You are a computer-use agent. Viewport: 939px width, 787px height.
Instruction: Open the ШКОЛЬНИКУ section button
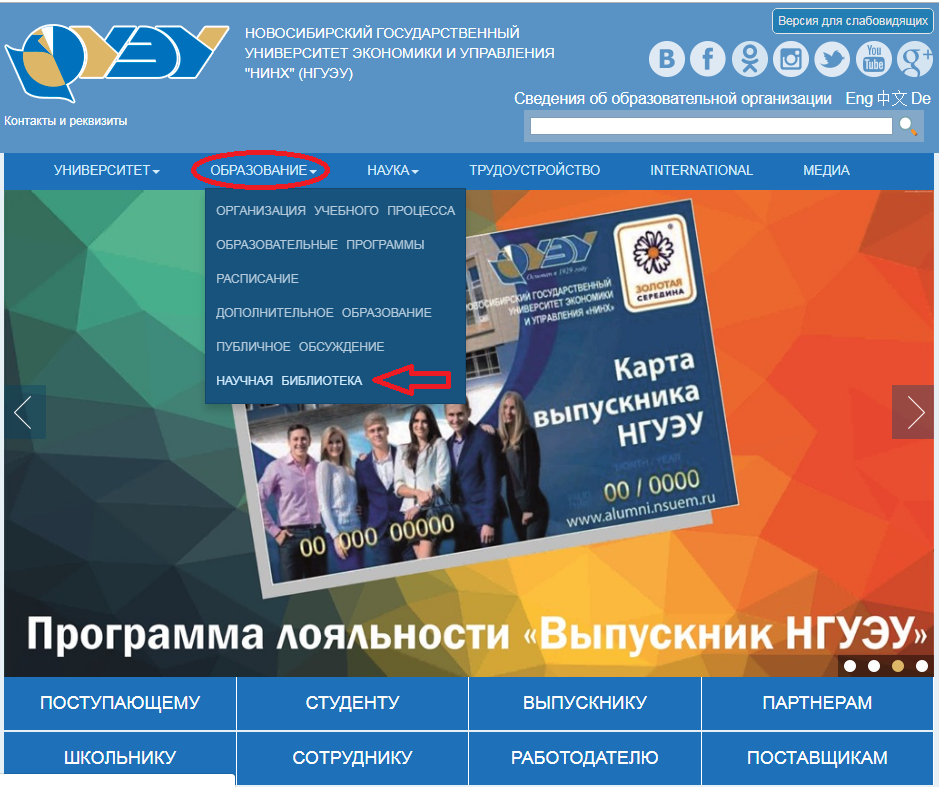[120, 758]
